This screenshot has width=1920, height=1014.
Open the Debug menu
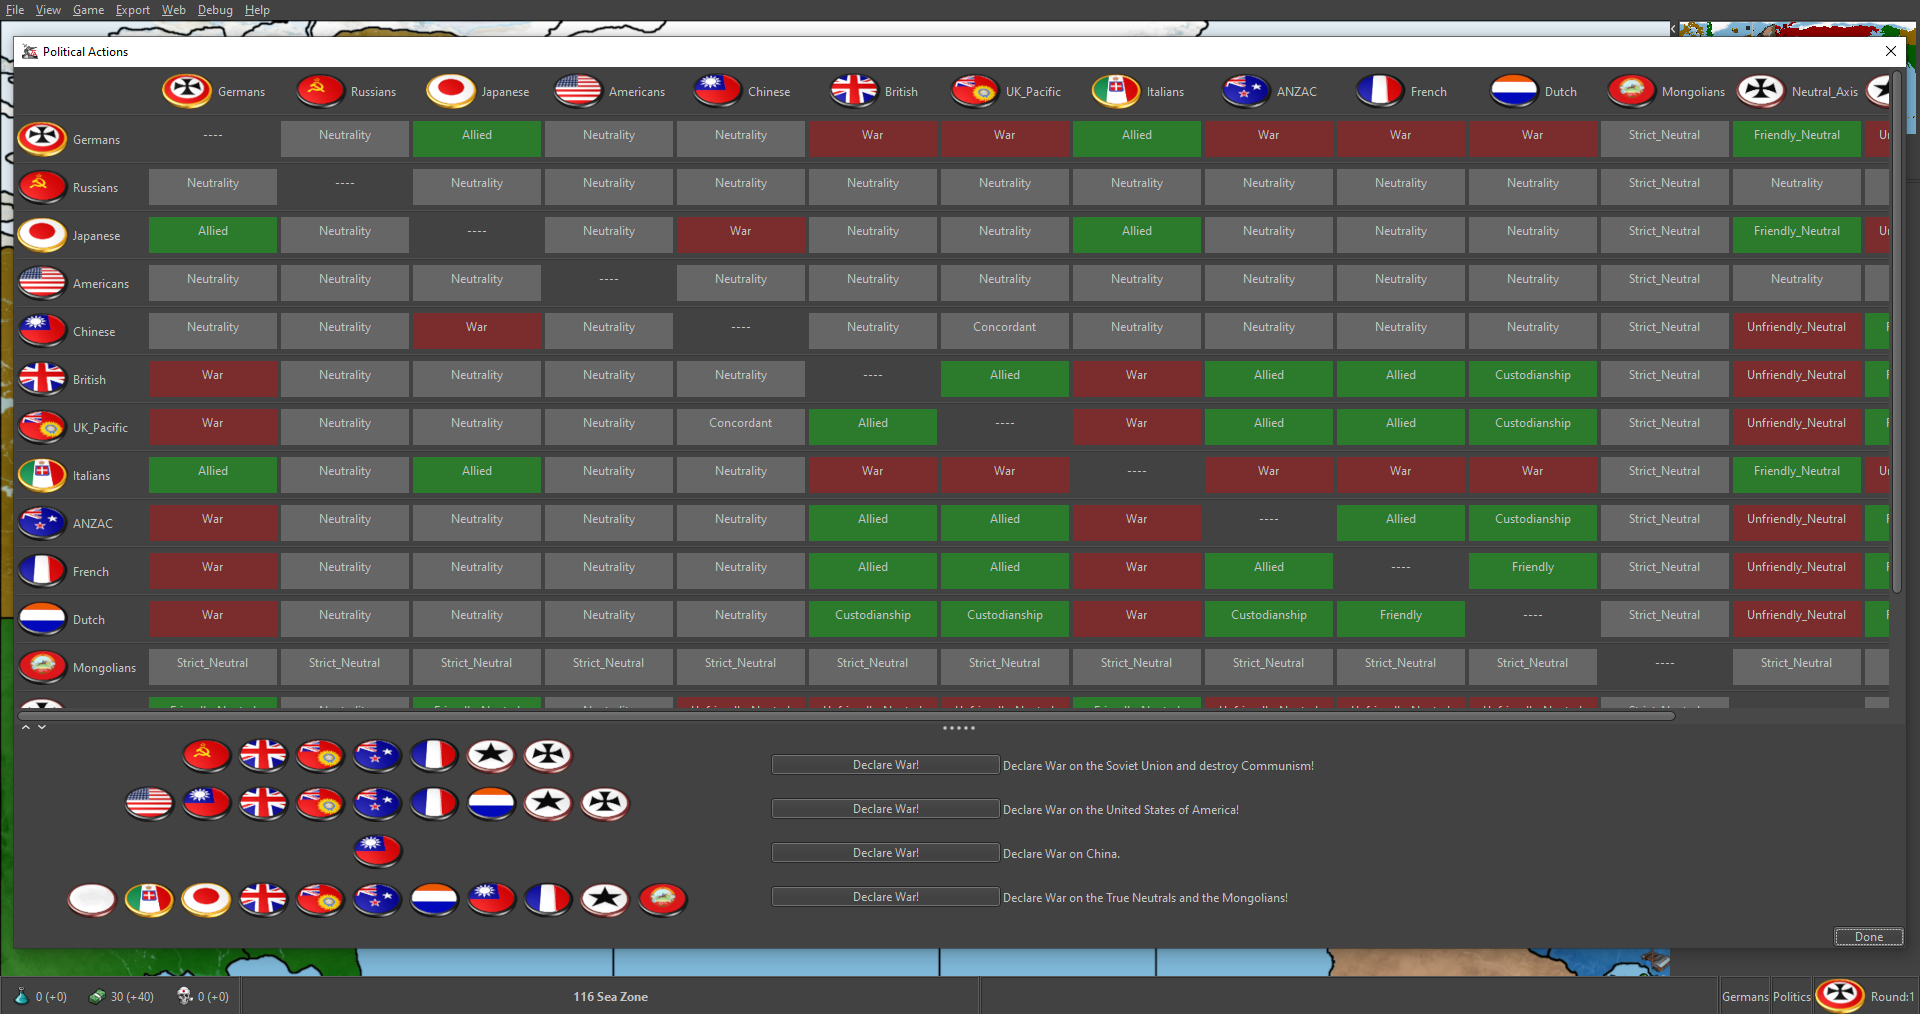pyautogui.click(x=215, y=10)
